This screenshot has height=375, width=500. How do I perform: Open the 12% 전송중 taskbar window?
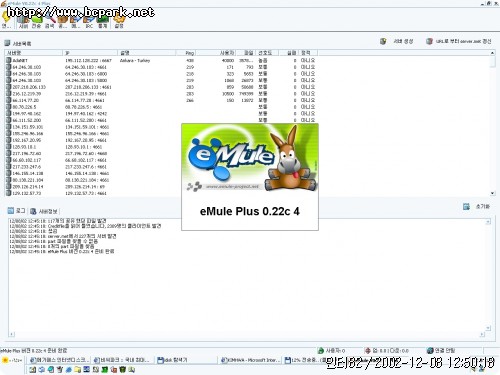[305, 360]
